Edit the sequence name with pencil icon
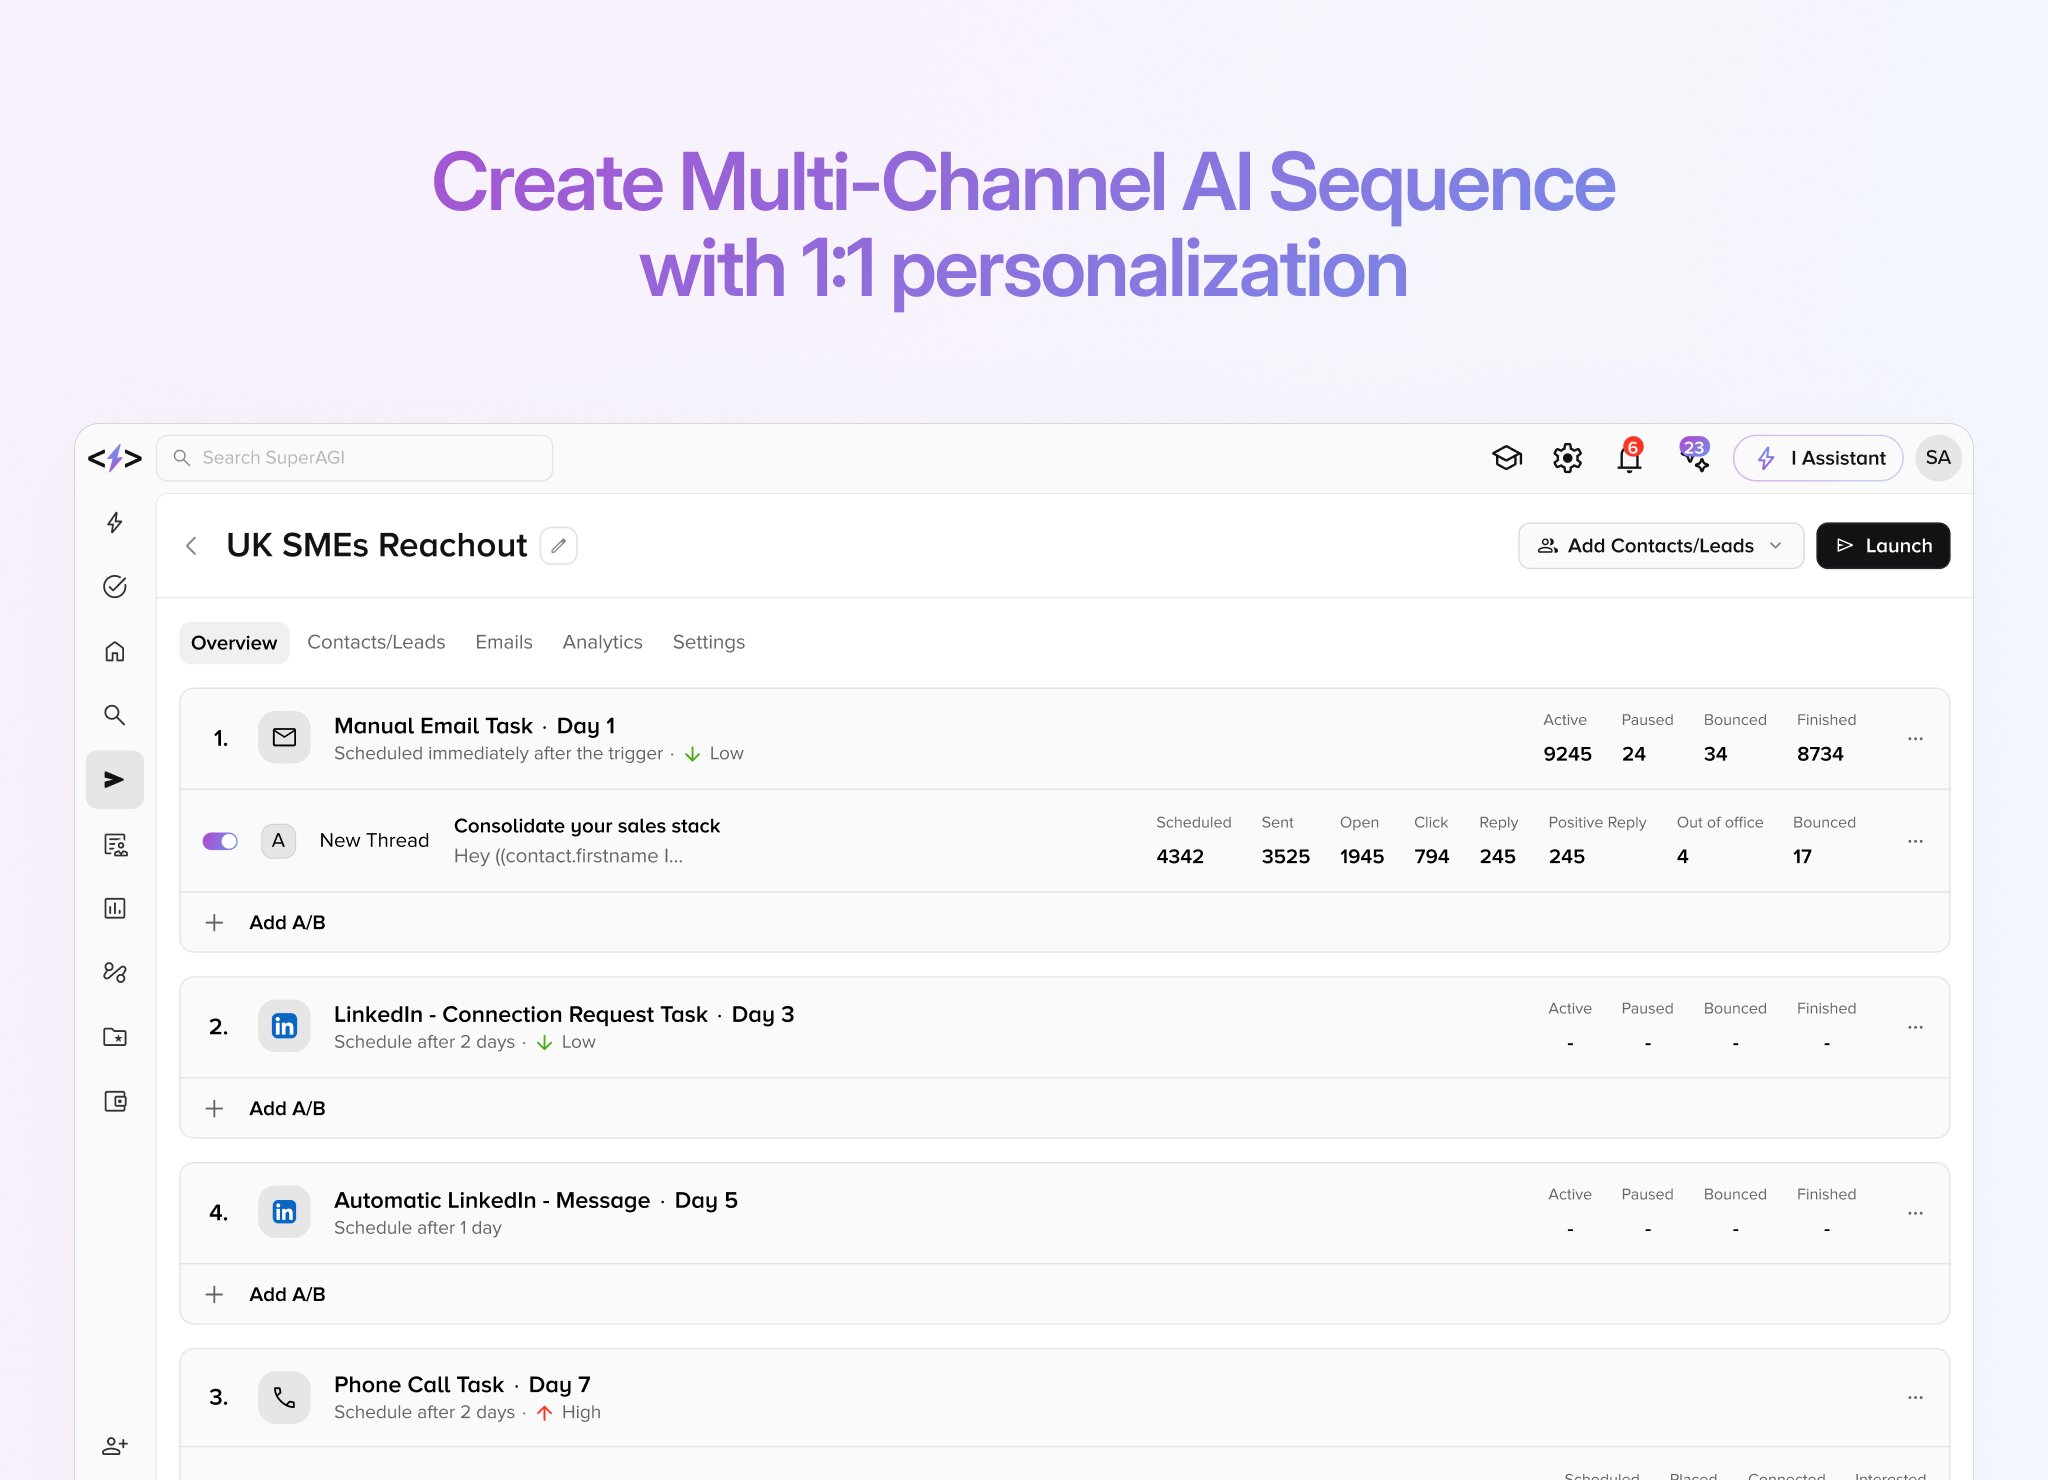The height and width of the screenshot is (1480, 2048). (x=559, y=546)
